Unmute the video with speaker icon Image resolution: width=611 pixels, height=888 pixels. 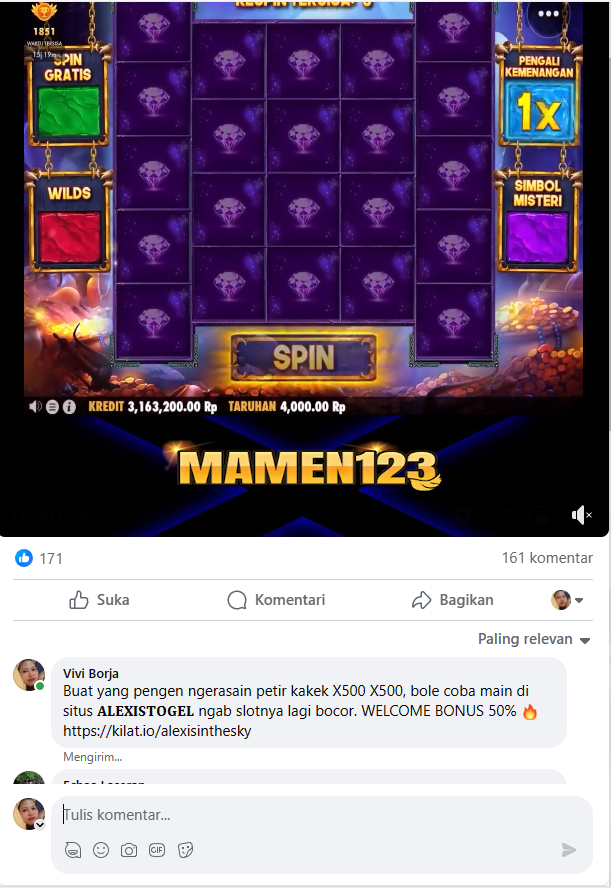[582, 515]
